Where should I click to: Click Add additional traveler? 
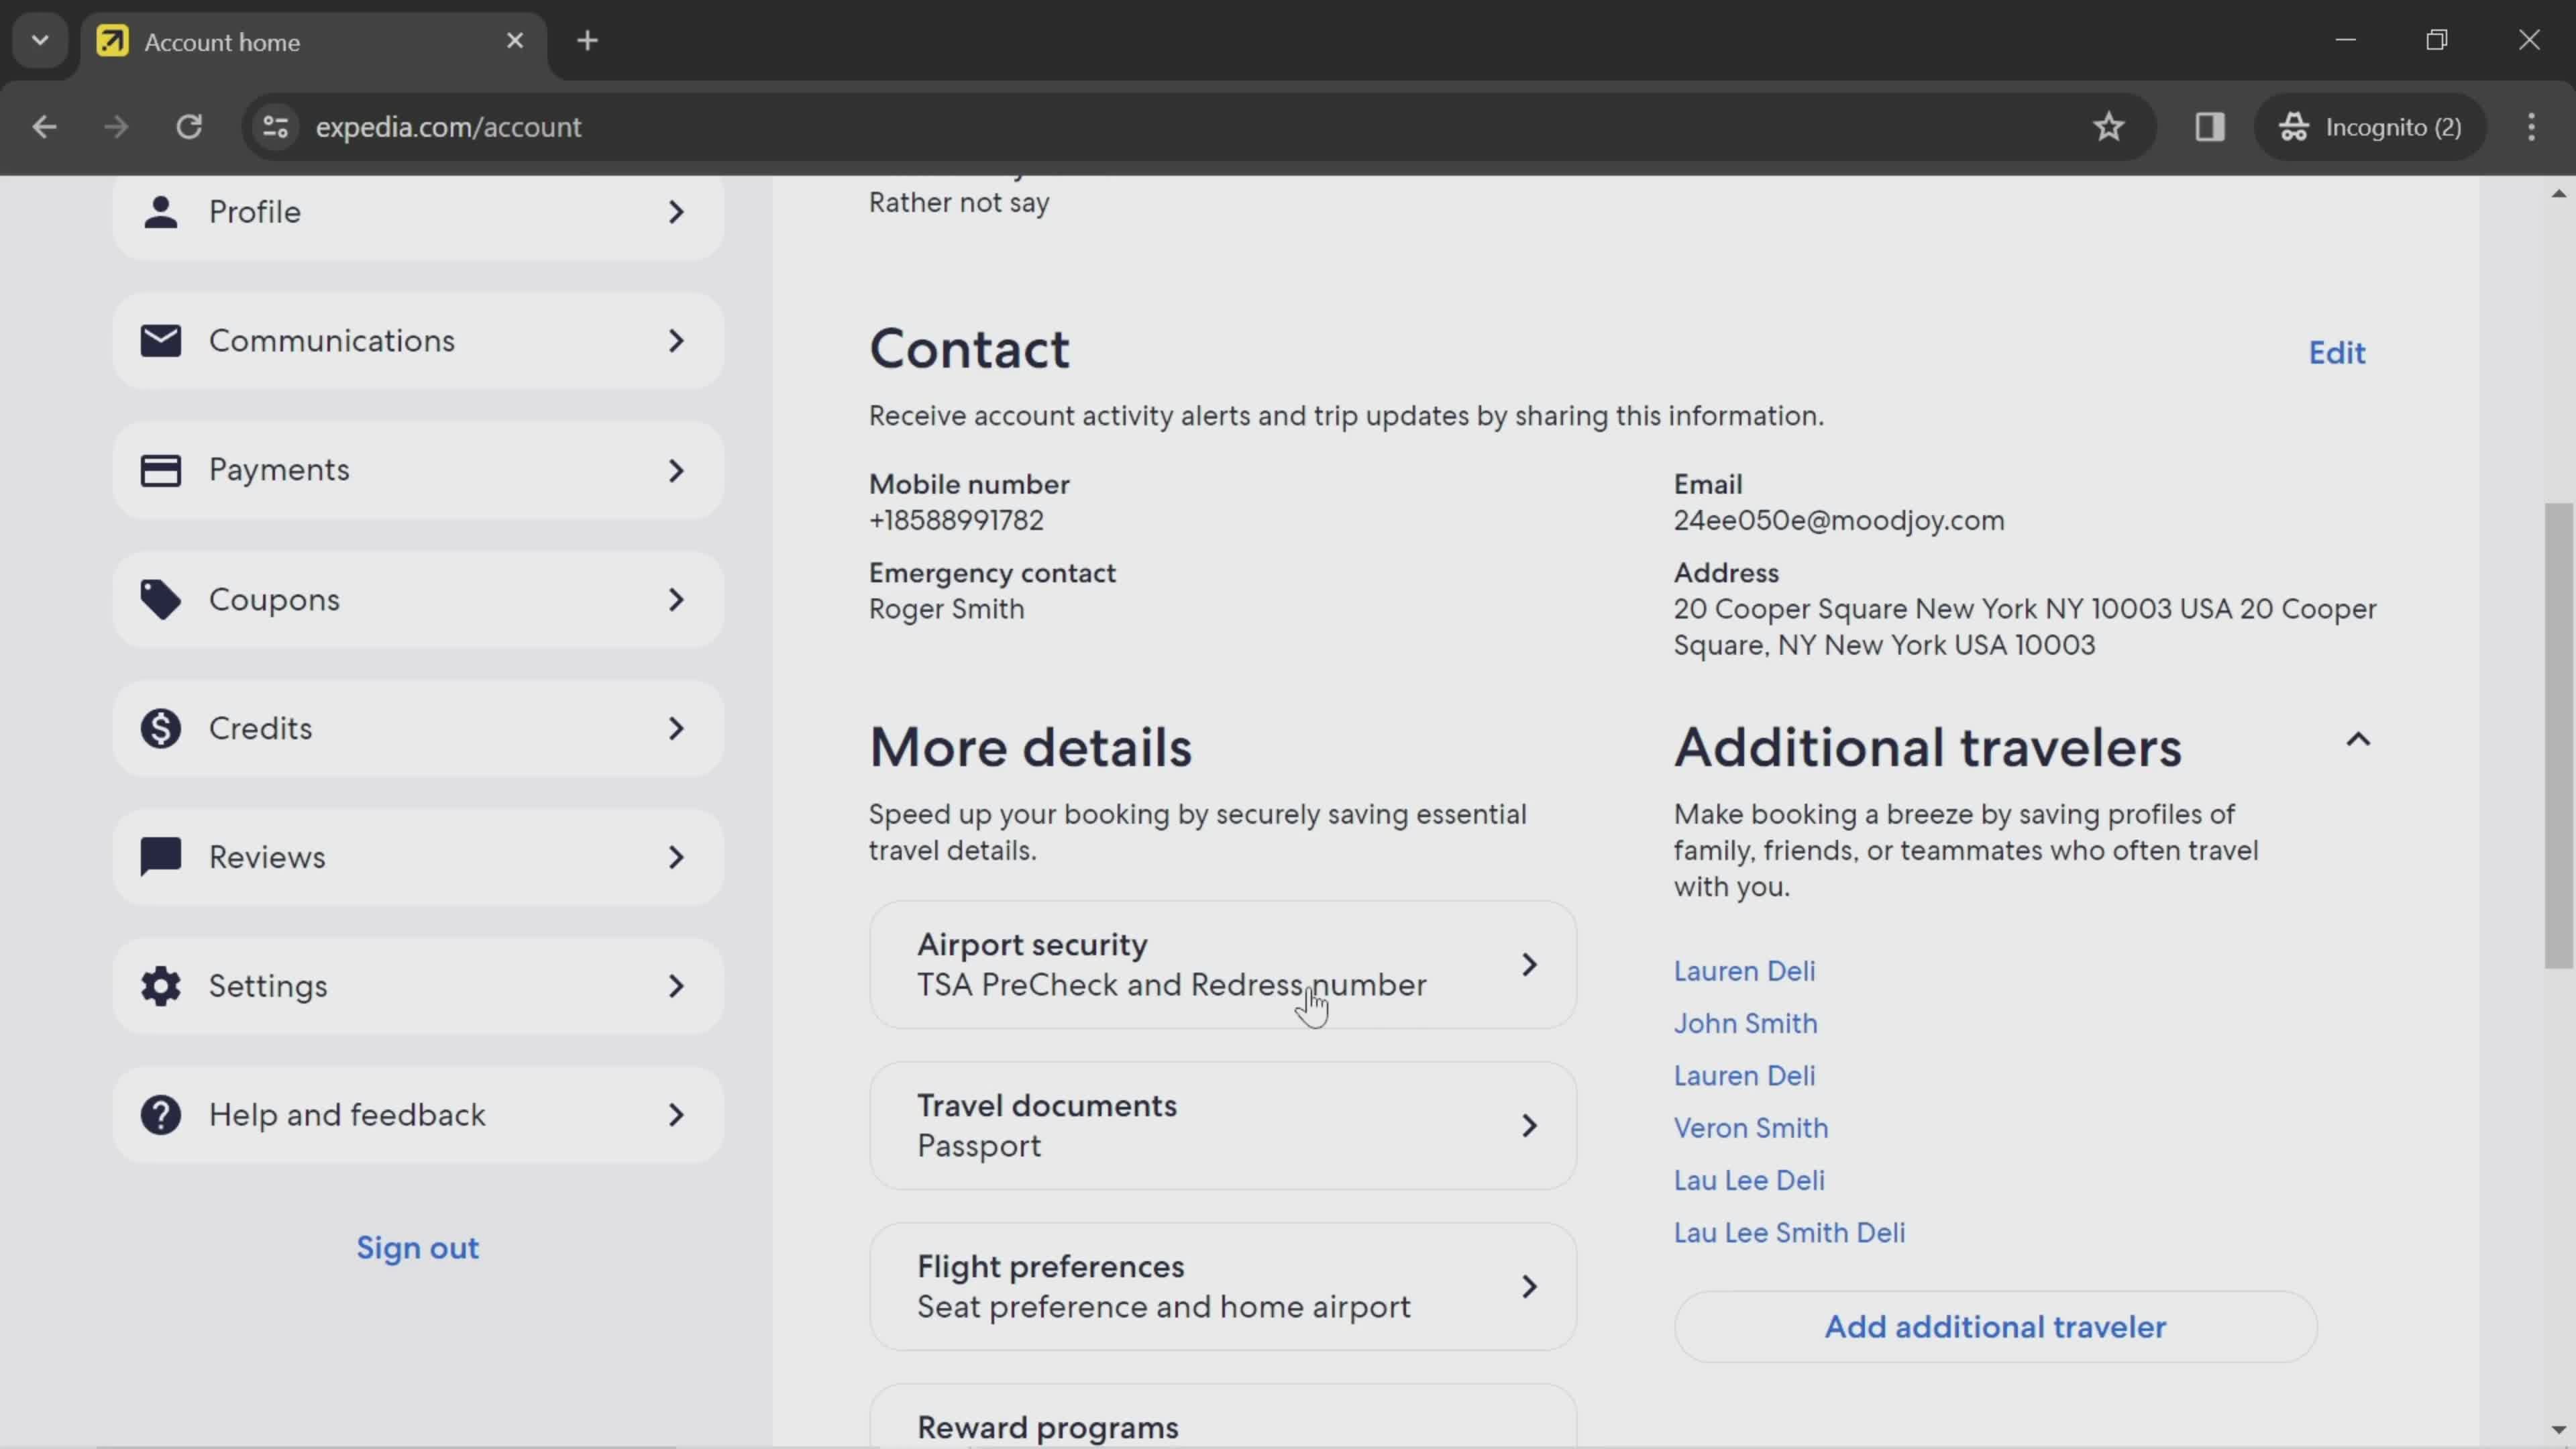point(1996,1325)
